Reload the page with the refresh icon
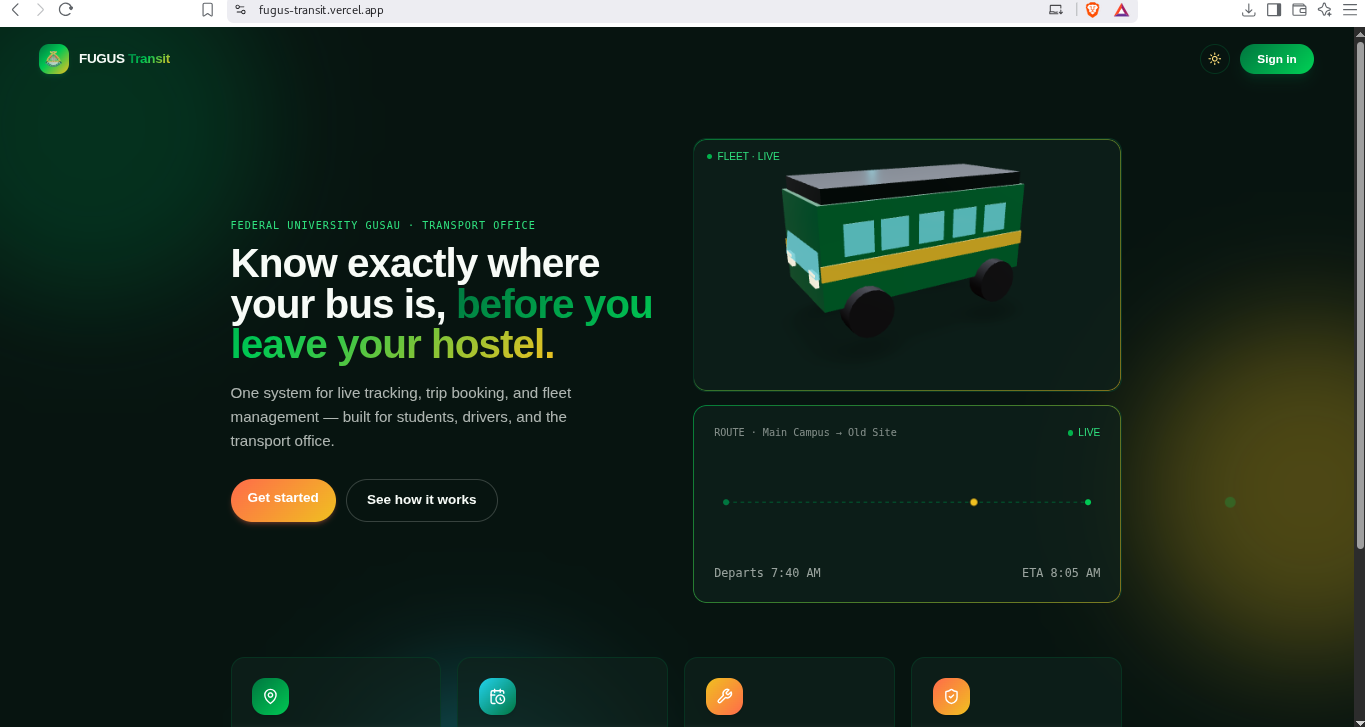 [66, 10]
